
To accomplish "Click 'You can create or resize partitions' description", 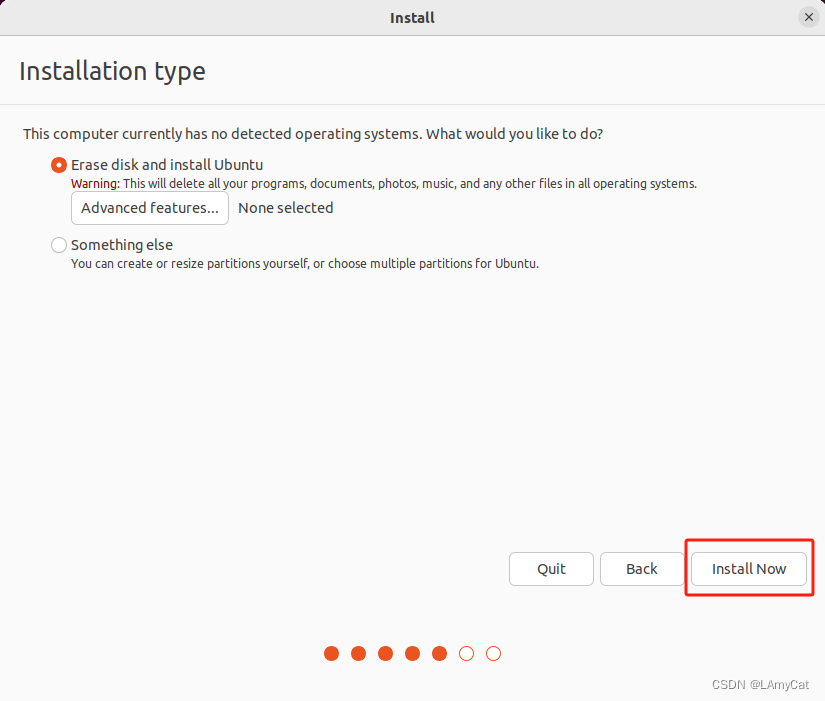I will [x=305, y=263].
